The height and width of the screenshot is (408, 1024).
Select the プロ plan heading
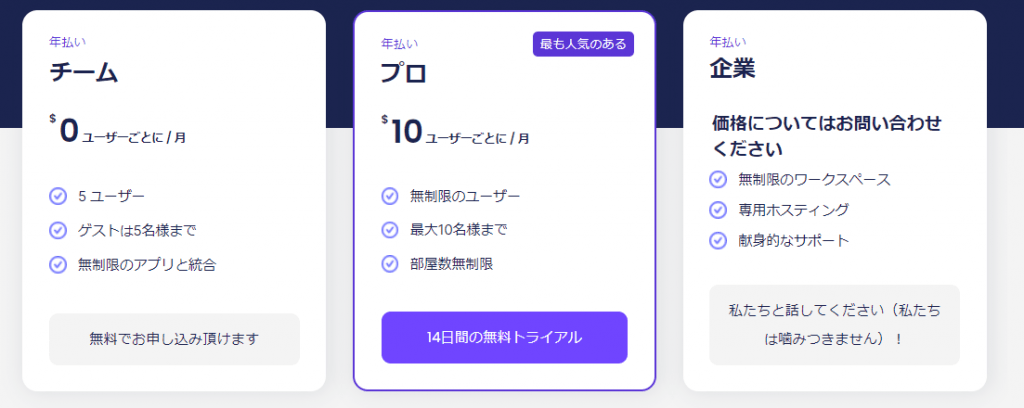click(x=404, y=73)
